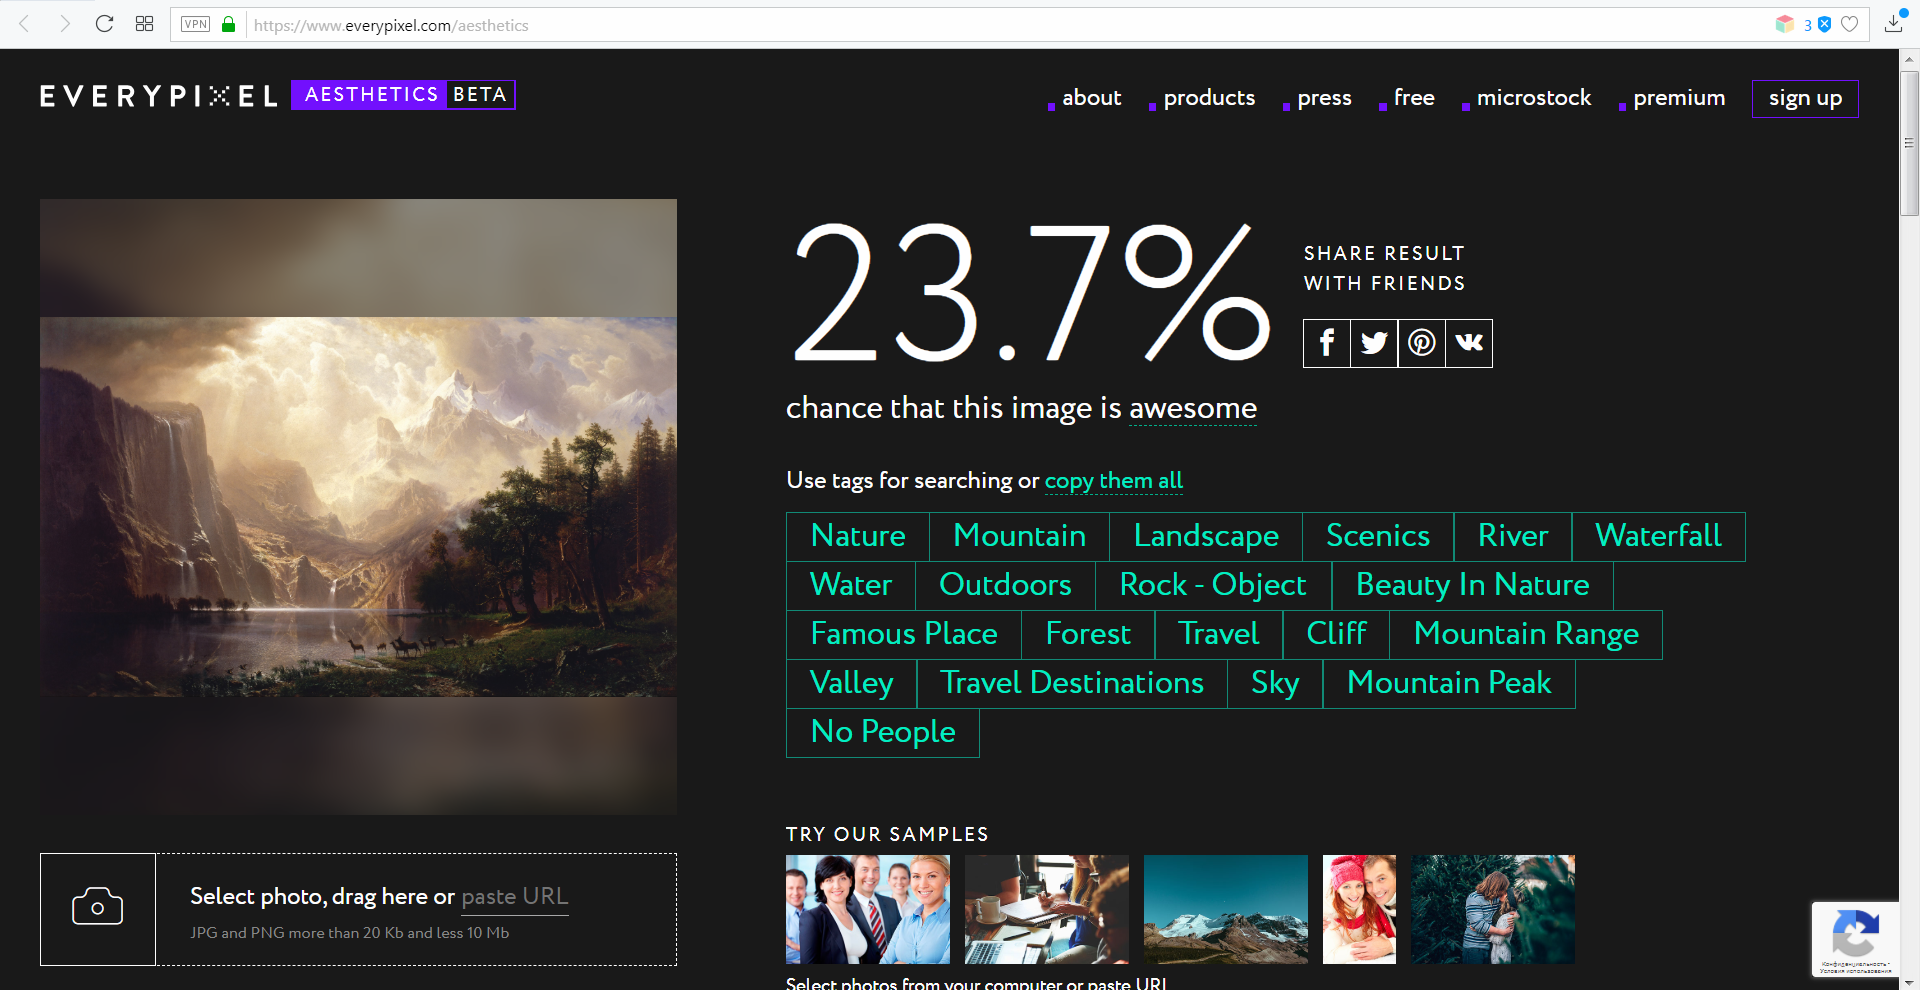Screen dimensions: 1920x990
Task: Open the ad blocker shield icon
Action: click(1824, 24)
